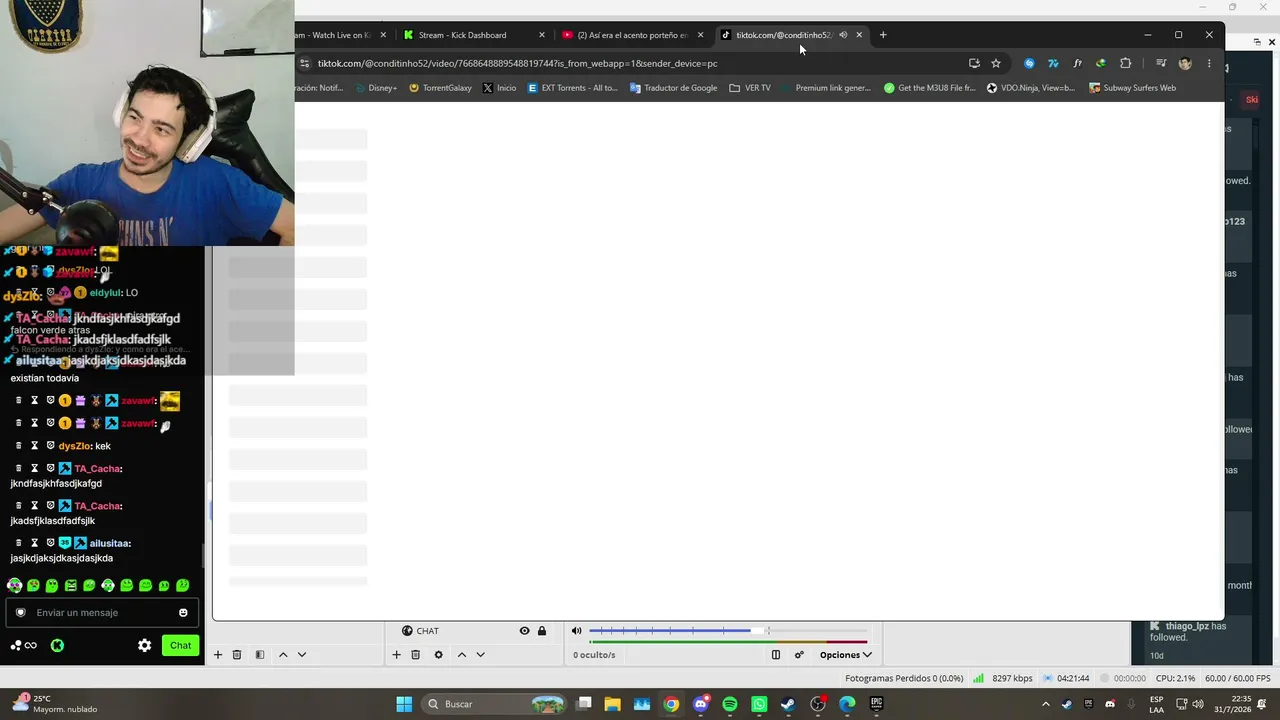This screenshot has height=720, width=1280.
Task: Open the X Inicio bookmark
Action: pos(499,88)
